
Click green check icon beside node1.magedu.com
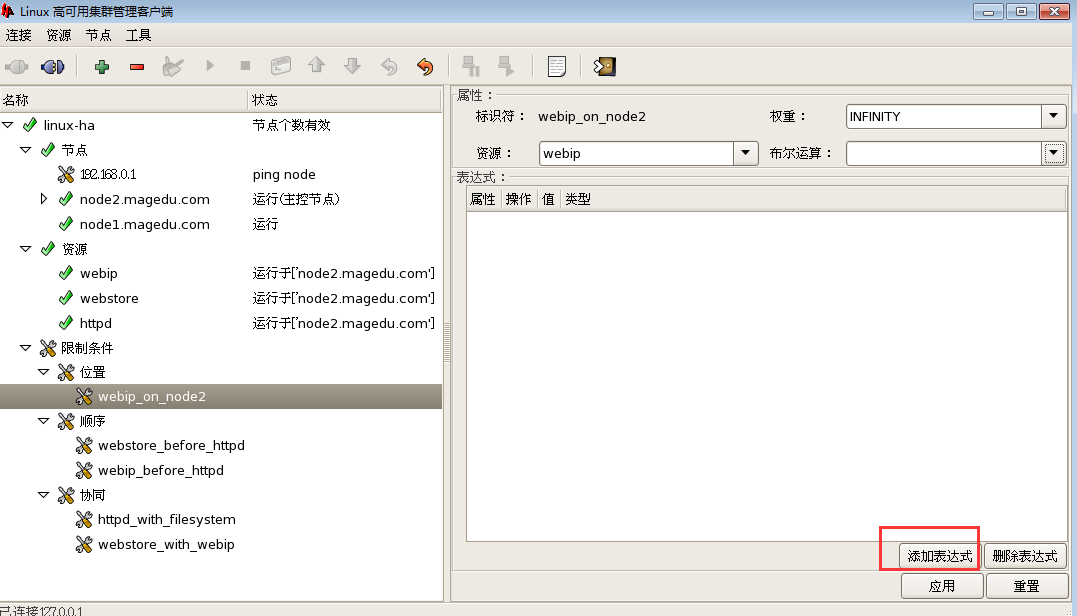[66, 224]
